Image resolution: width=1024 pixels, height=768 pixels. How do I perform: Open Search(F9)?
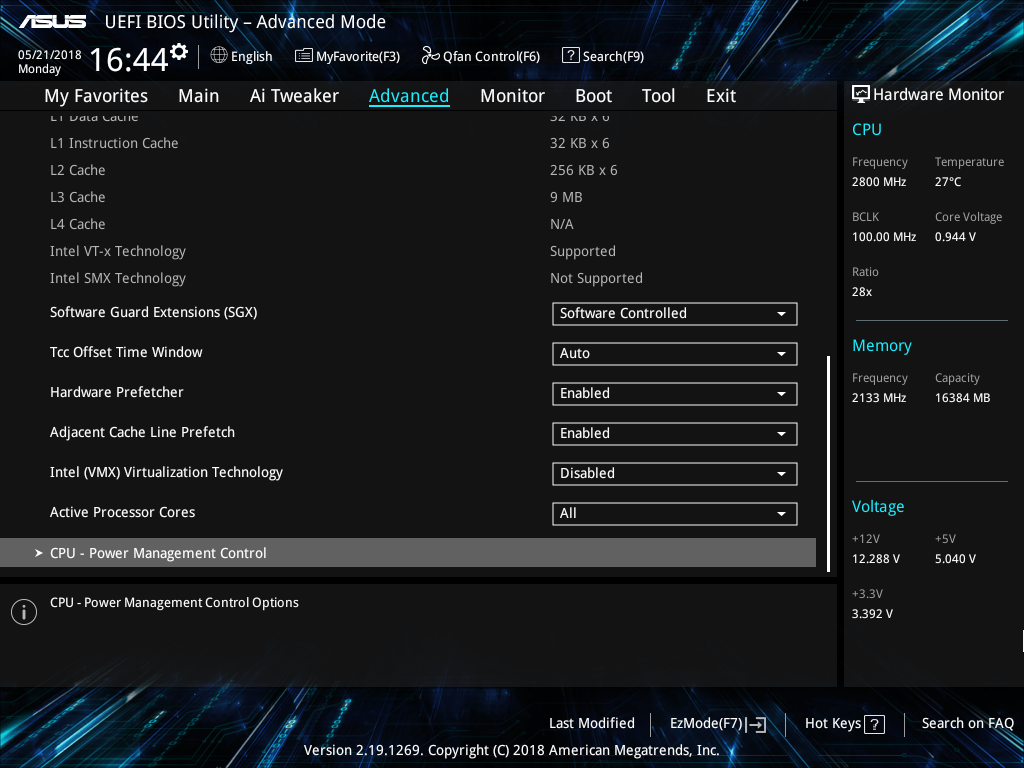tap(603, 56)
